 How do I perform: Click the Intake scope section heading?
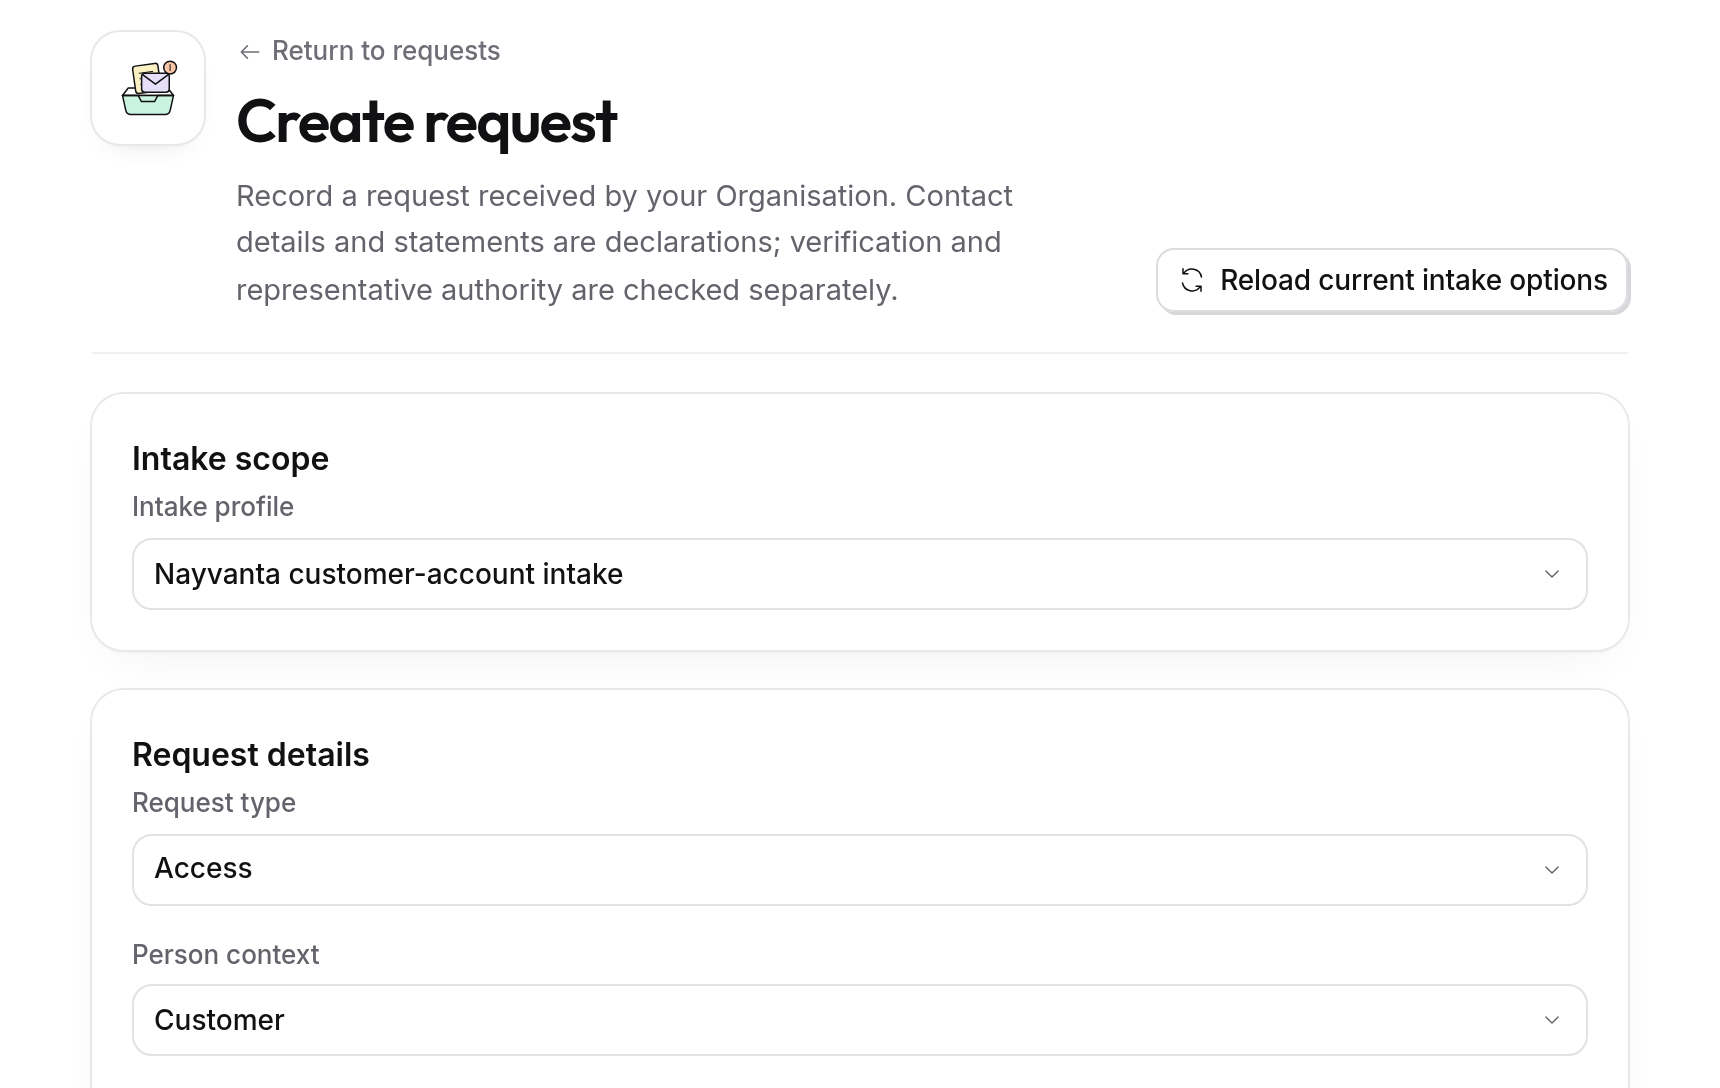click(230, 459)
